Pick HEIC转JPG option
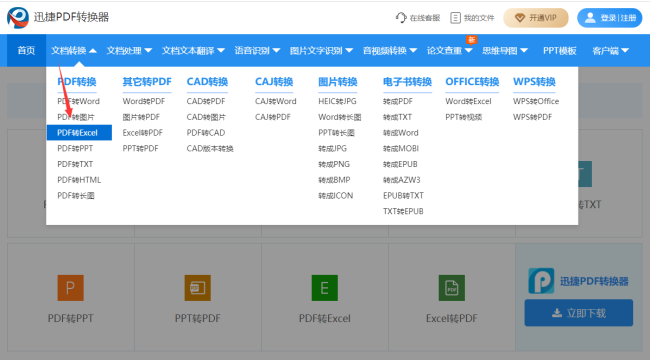Viewport: 650px width, 360px height. pos(337,101)
